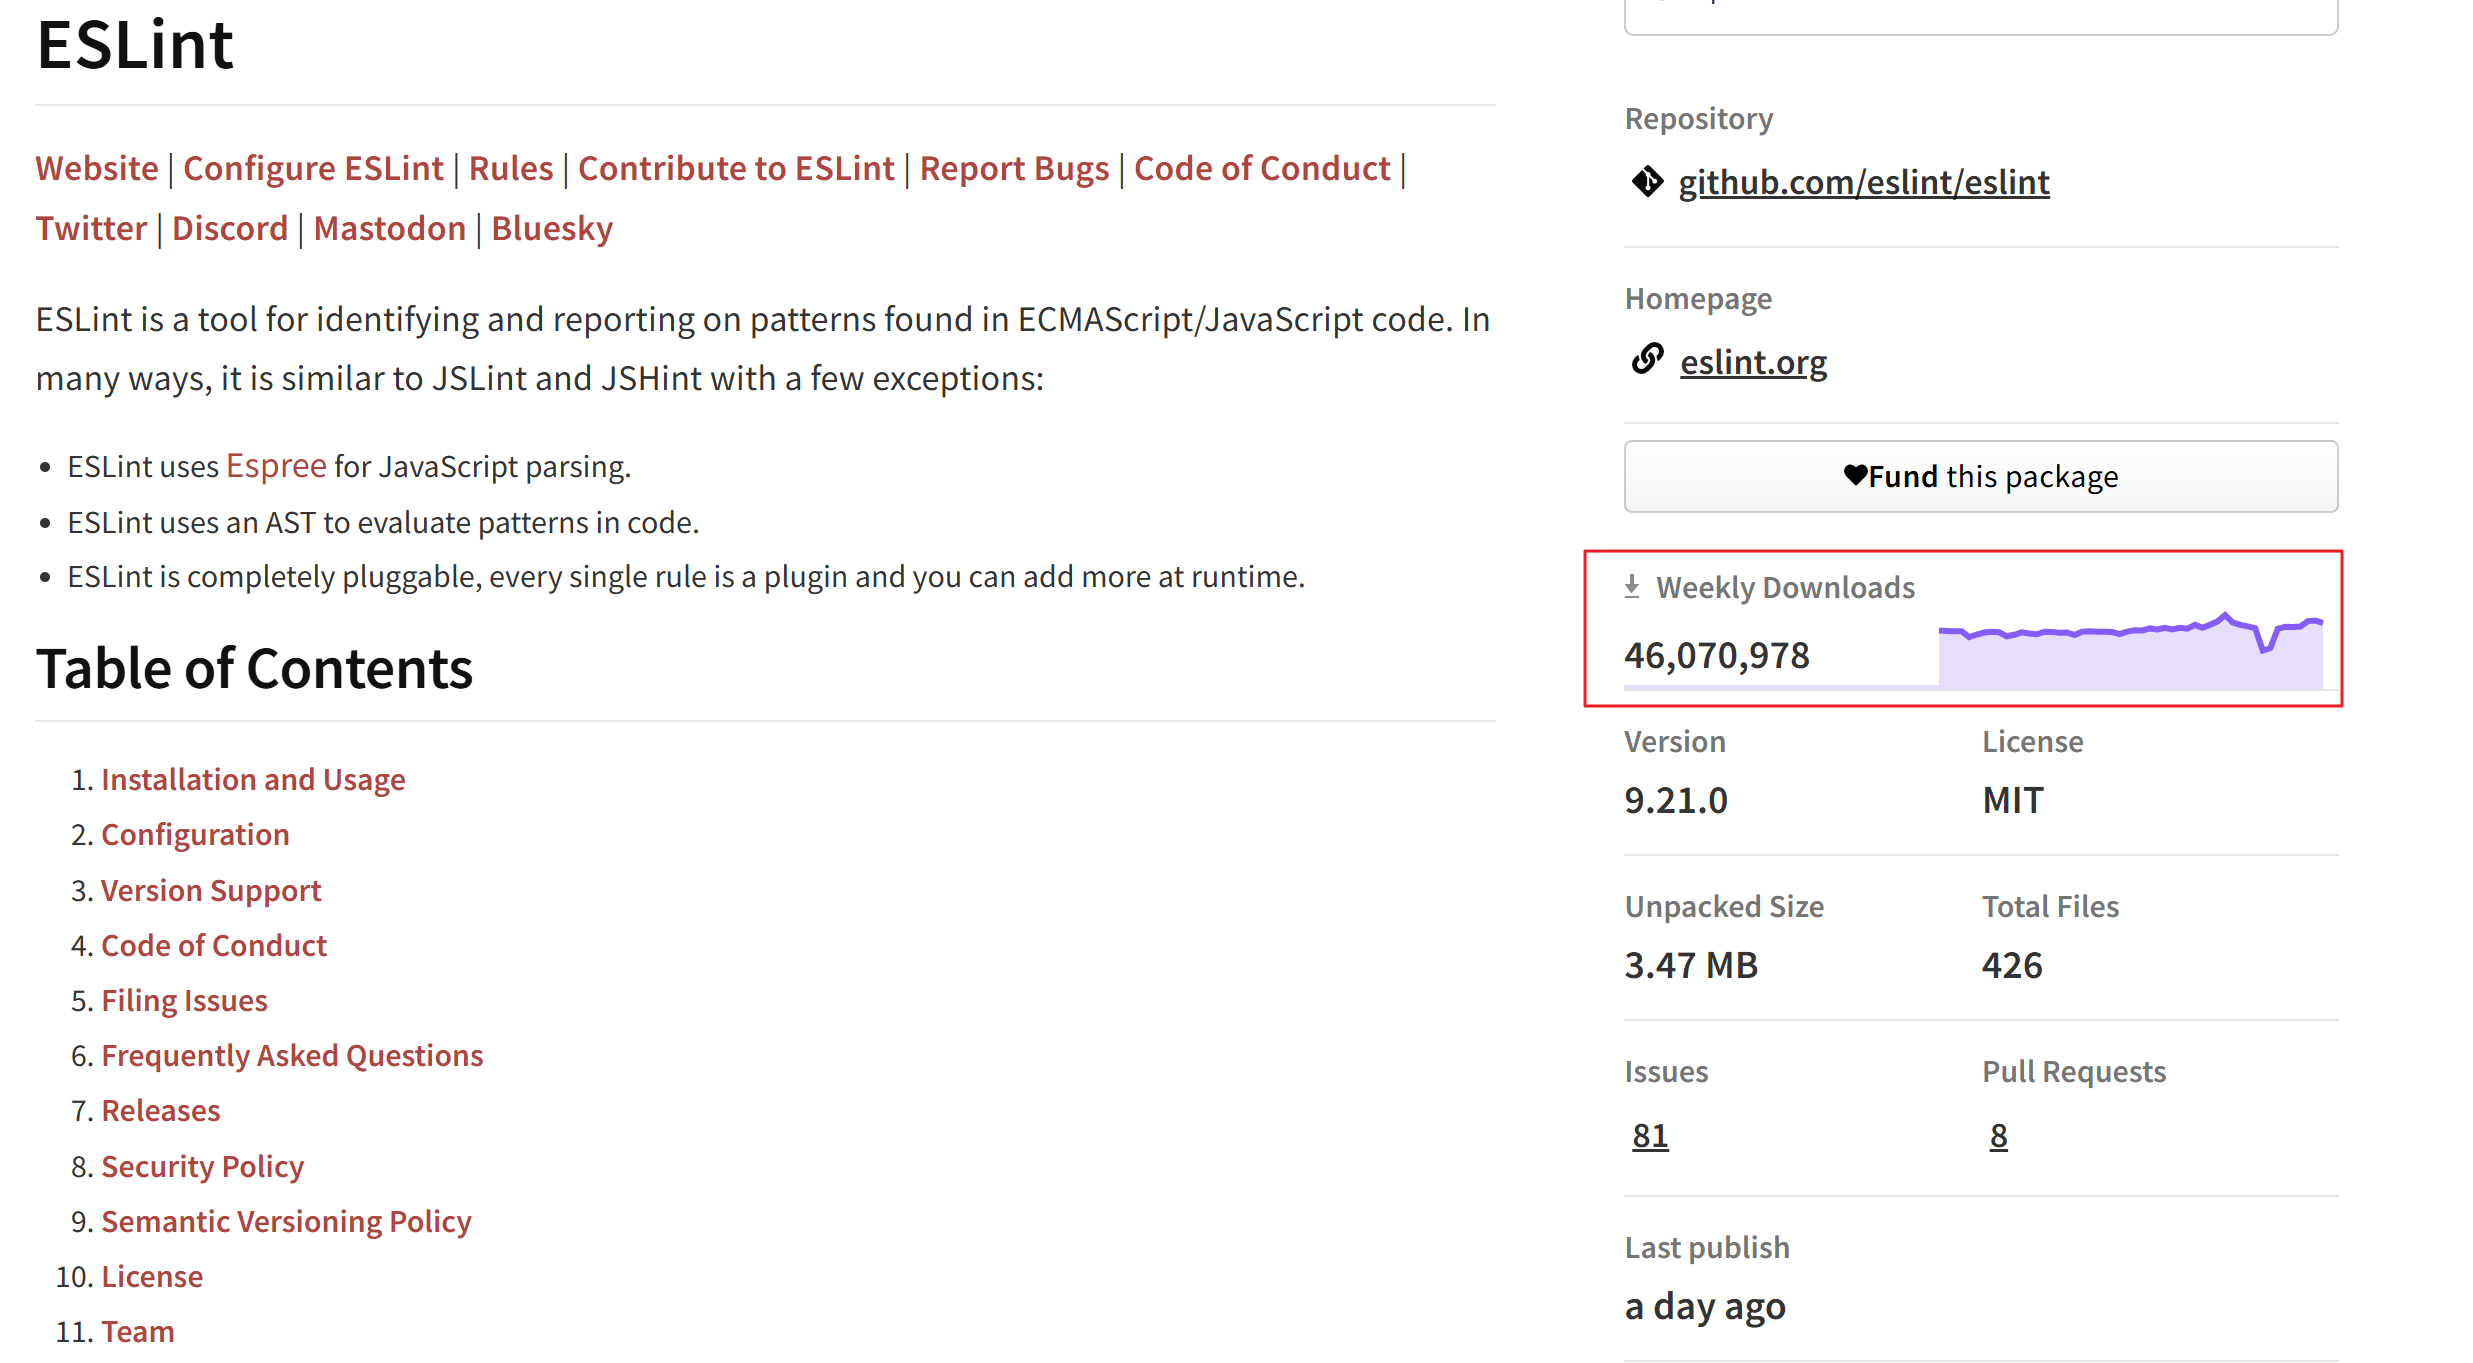Jump to Semantic Versioning Policy section
The width and height of the screenshot is (2473, 1363).
pyautogui.click(x=286, y=1221)
